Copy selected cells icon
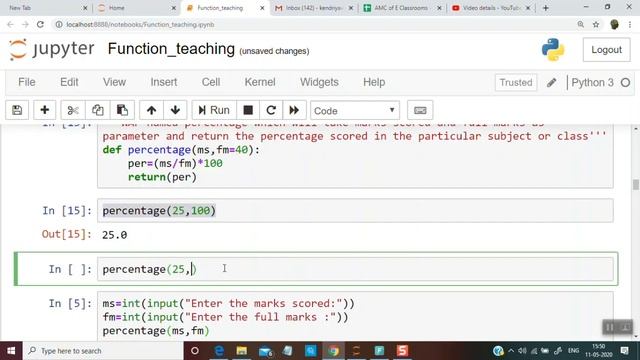 click(98, 110)
